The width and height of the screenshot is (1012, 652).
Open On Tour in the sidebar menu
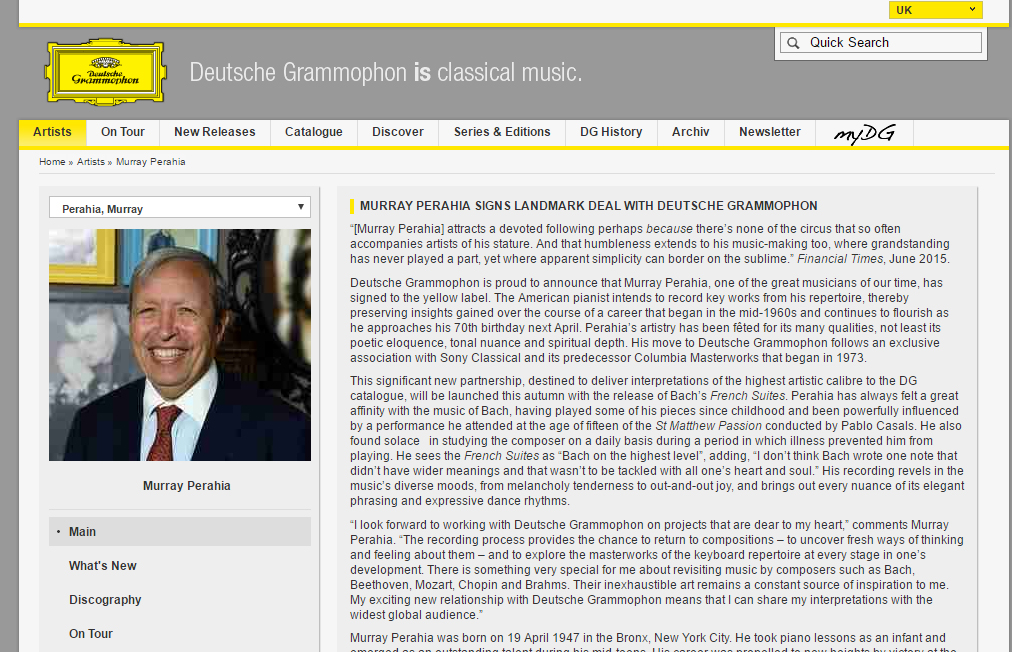click(x=91, y=634)
